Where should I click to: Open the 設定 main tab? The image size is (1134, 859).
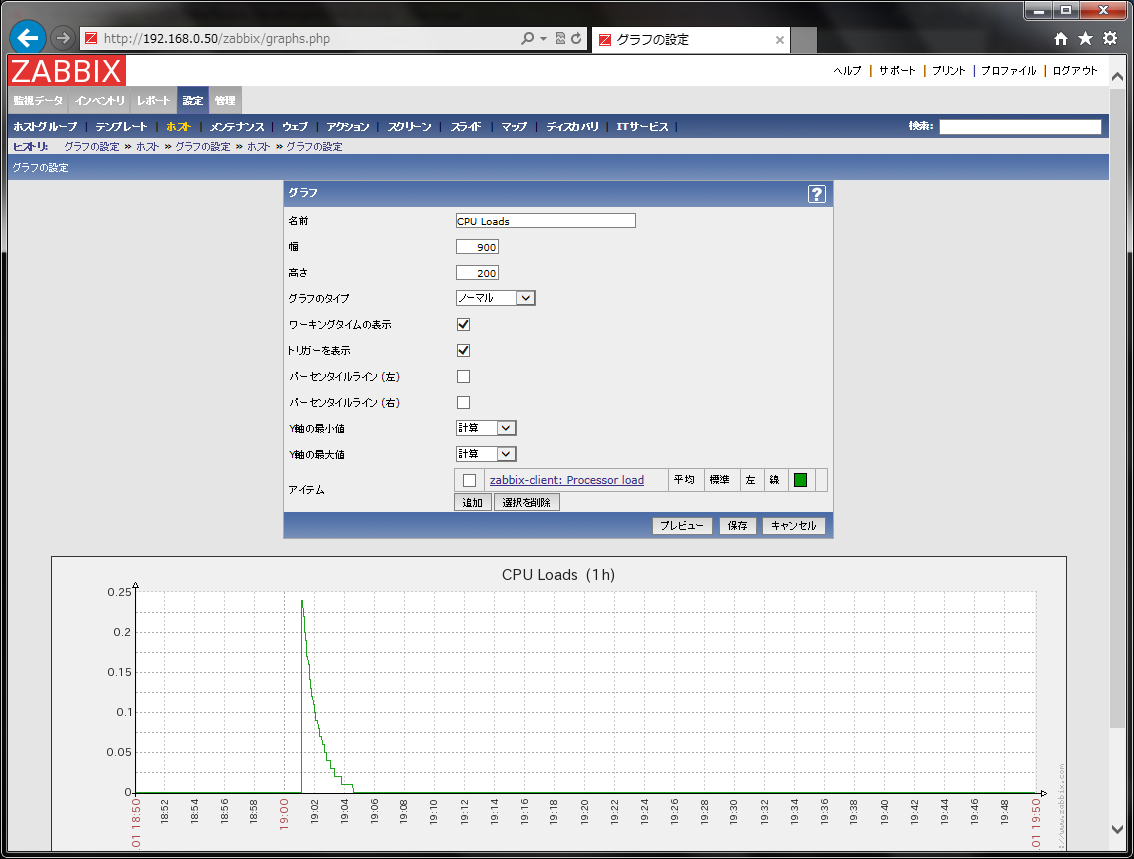(x=193, y=101)
